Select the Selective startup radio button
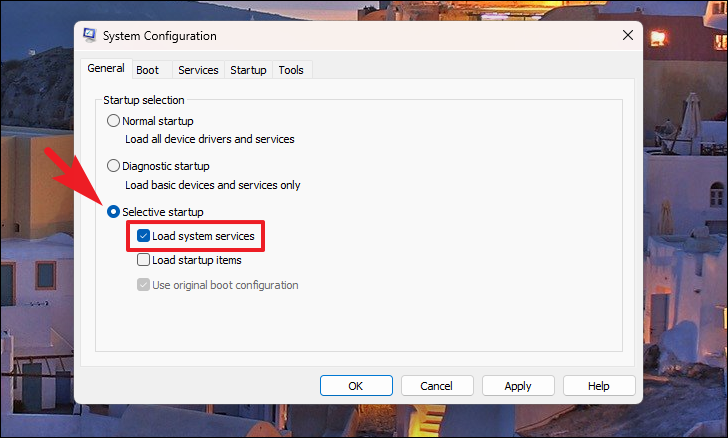 pyautogui.click(x=113, y=212)
